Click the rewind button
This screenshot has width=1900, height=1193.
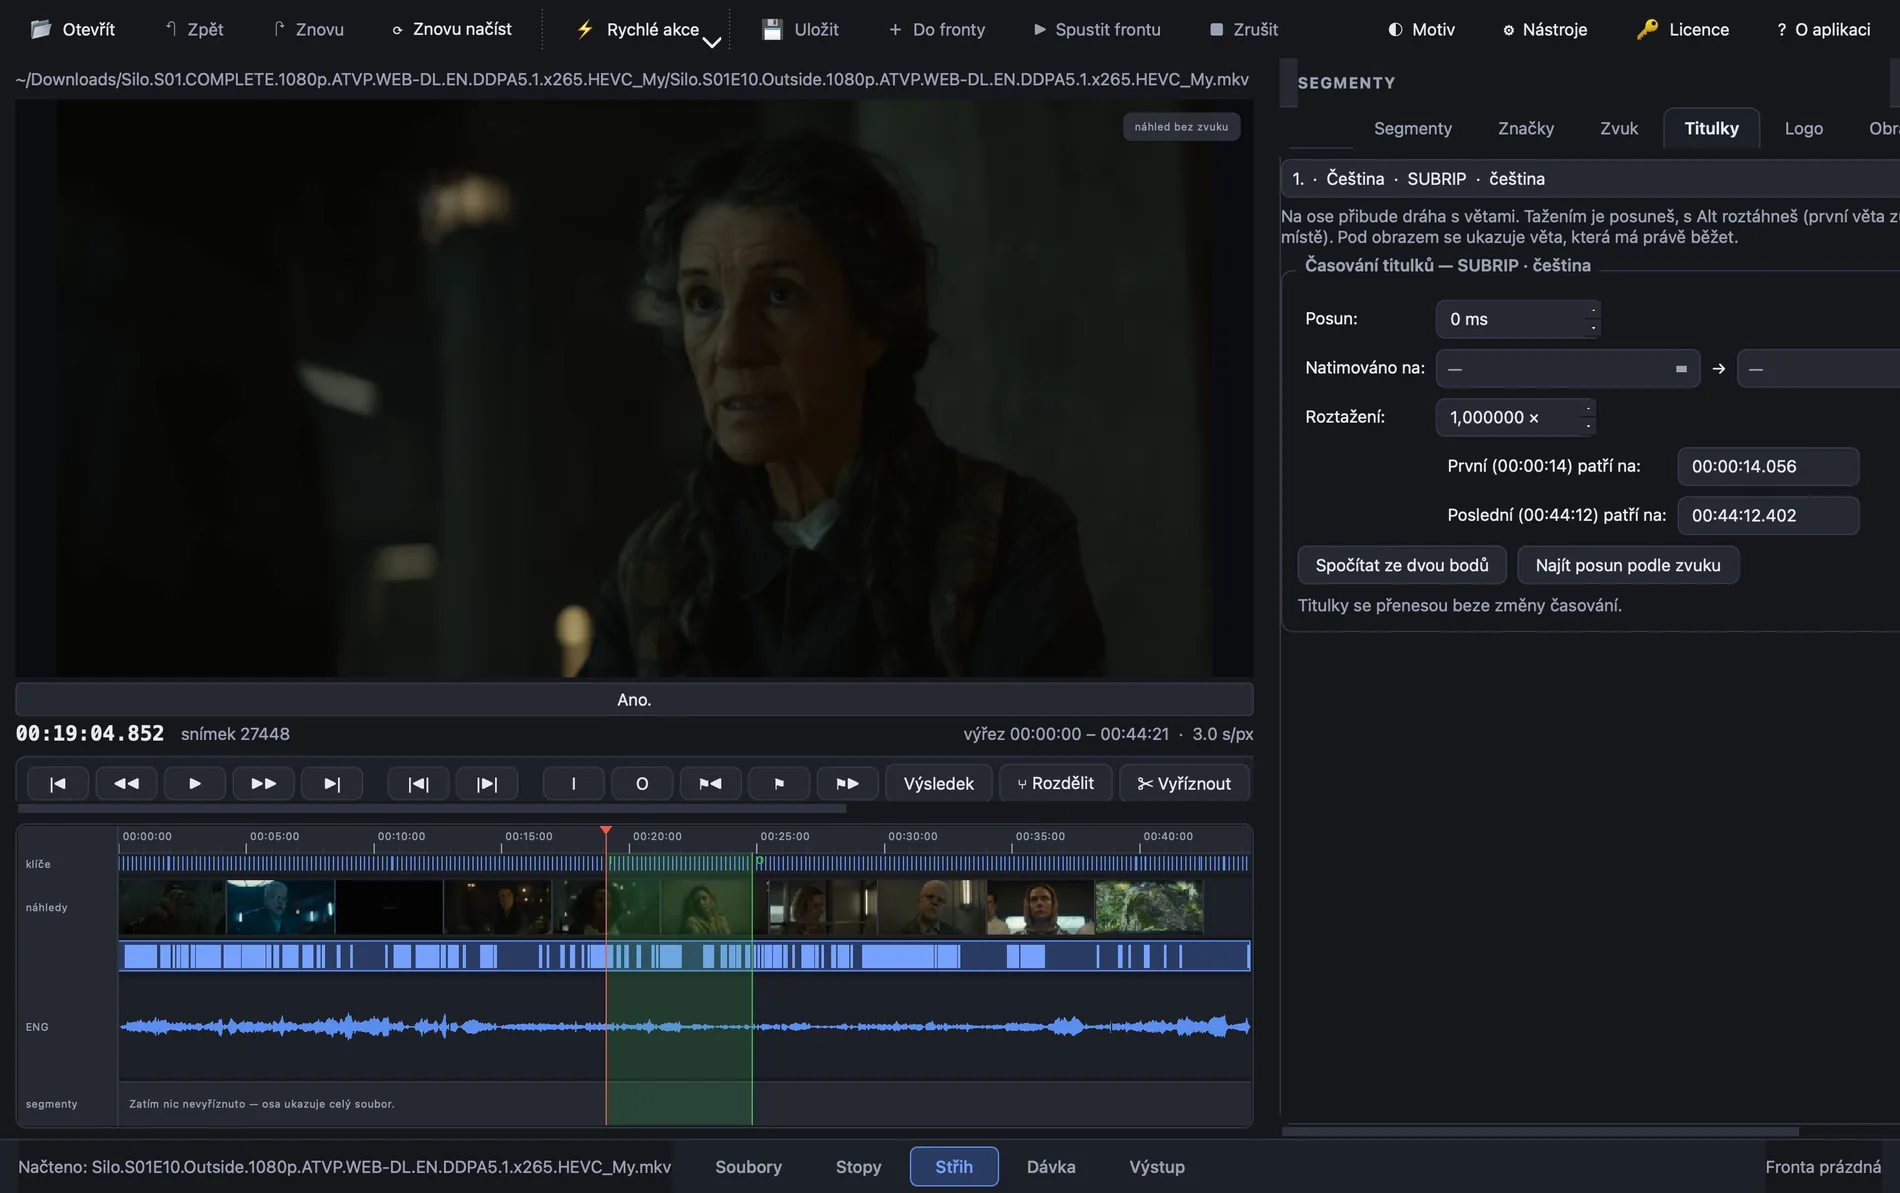(x=126, y=783)
